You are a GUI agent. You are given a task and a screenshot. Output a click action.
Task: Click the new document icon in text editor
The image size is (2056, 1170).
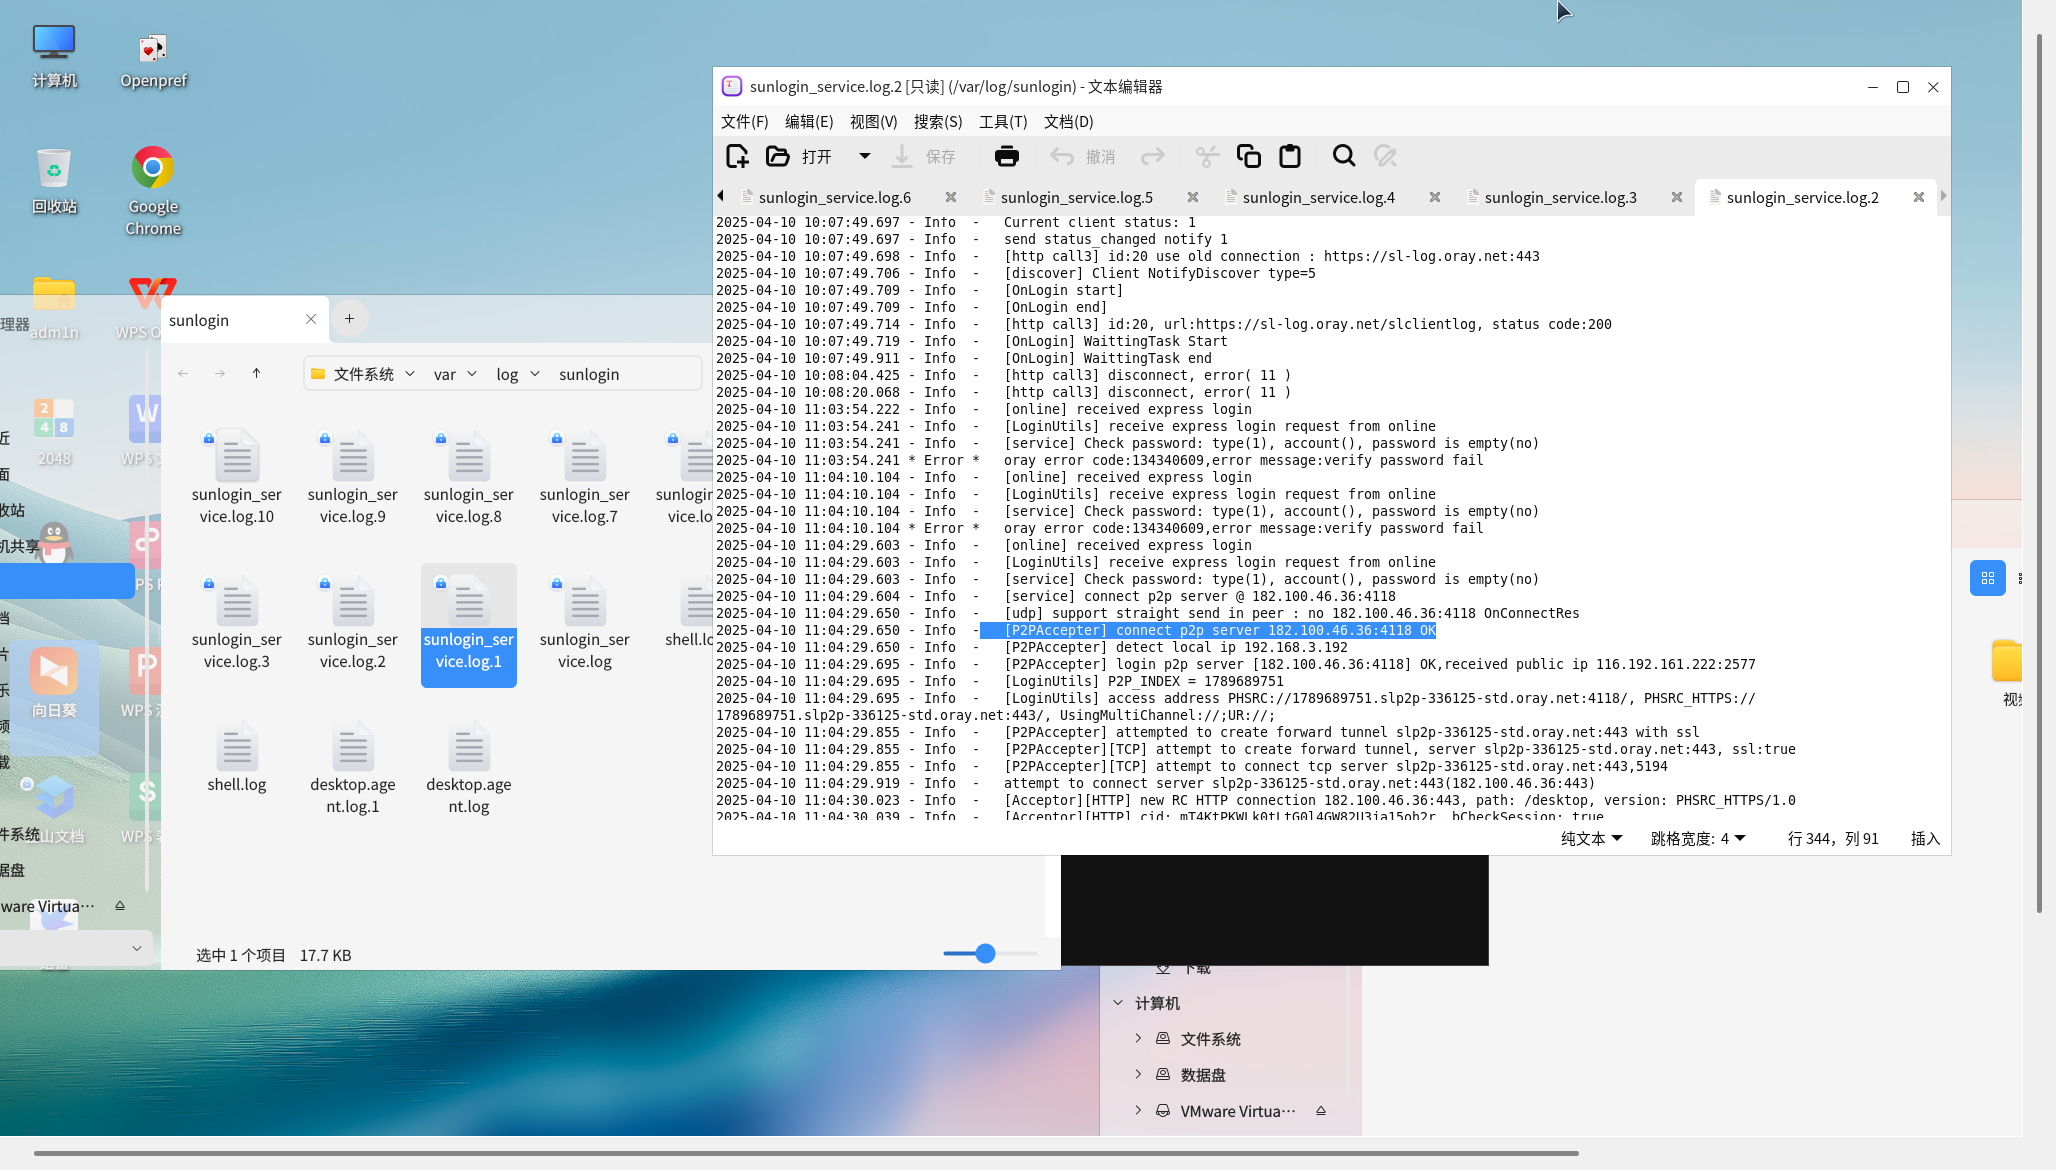tap(737, 156)
